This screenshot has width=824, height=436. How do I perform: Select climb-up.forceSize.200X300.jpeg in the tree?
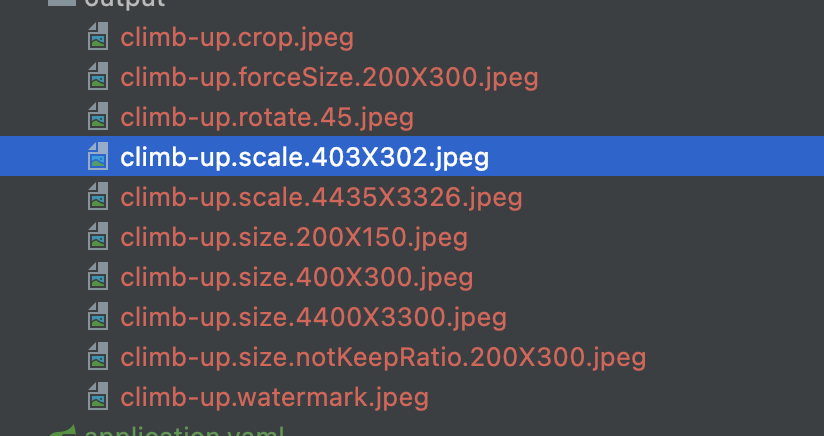click(329, 78)
